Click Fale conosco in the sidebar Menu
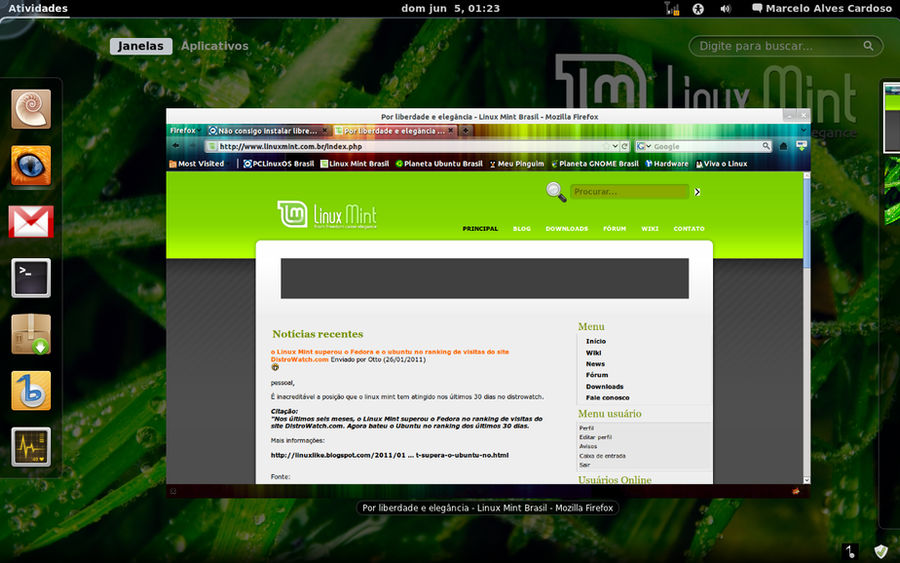This screenshot has width=900, height=563. coord(607,397)
